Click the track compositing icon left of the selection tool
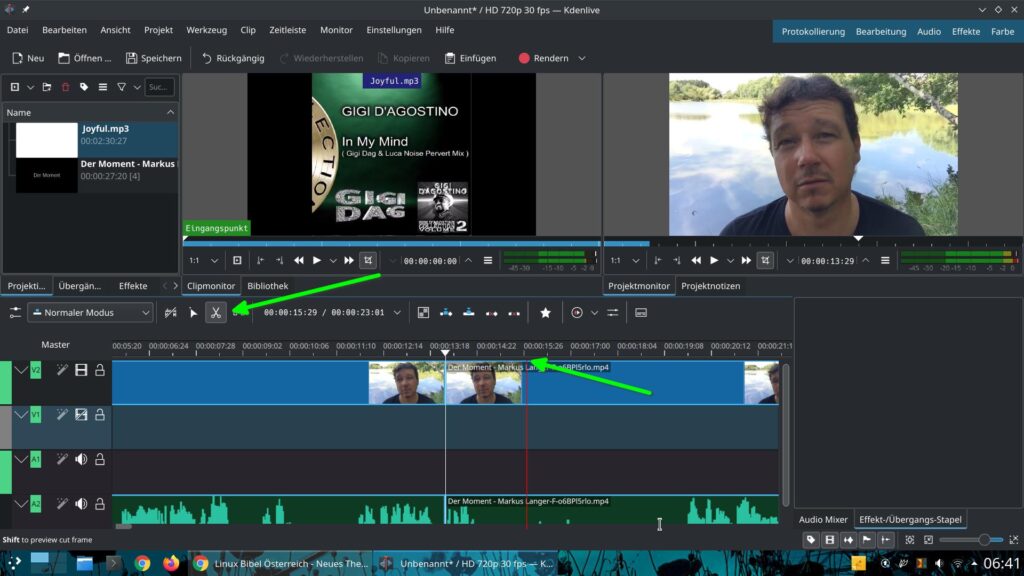The height and width of the screenshot is (576, 1024). [170, 313]
